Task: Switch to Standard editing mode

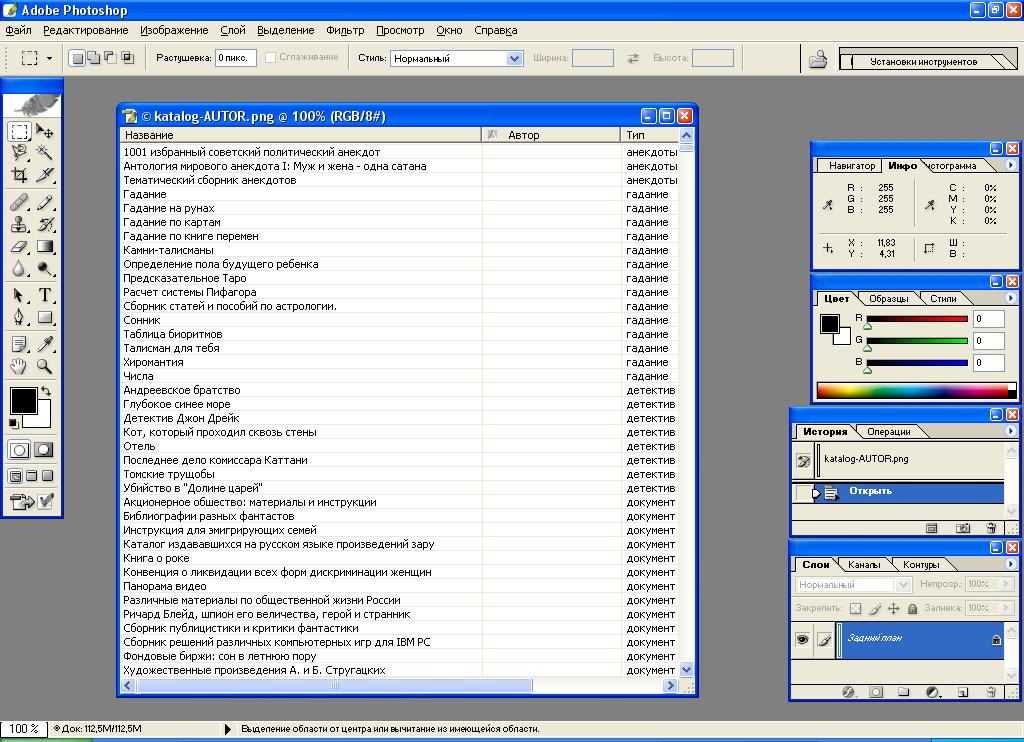Action: [x=20, y=450]
